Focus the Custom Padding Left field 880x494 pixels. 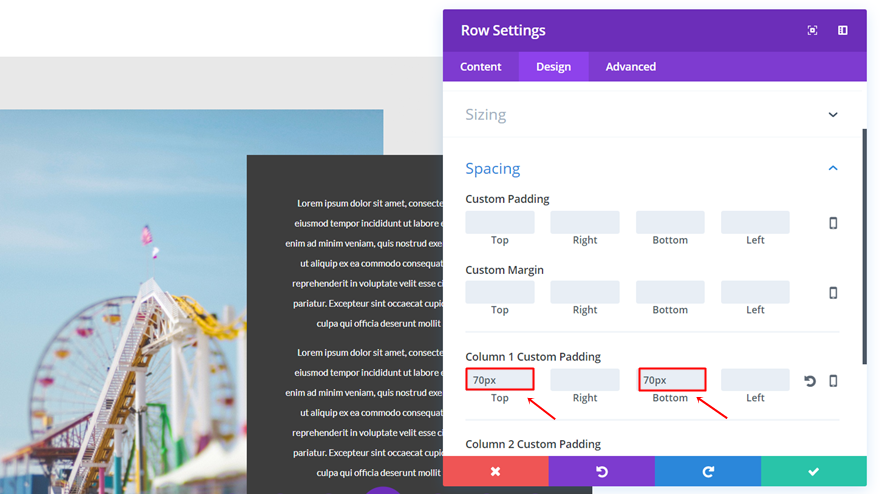click(755, 222)
